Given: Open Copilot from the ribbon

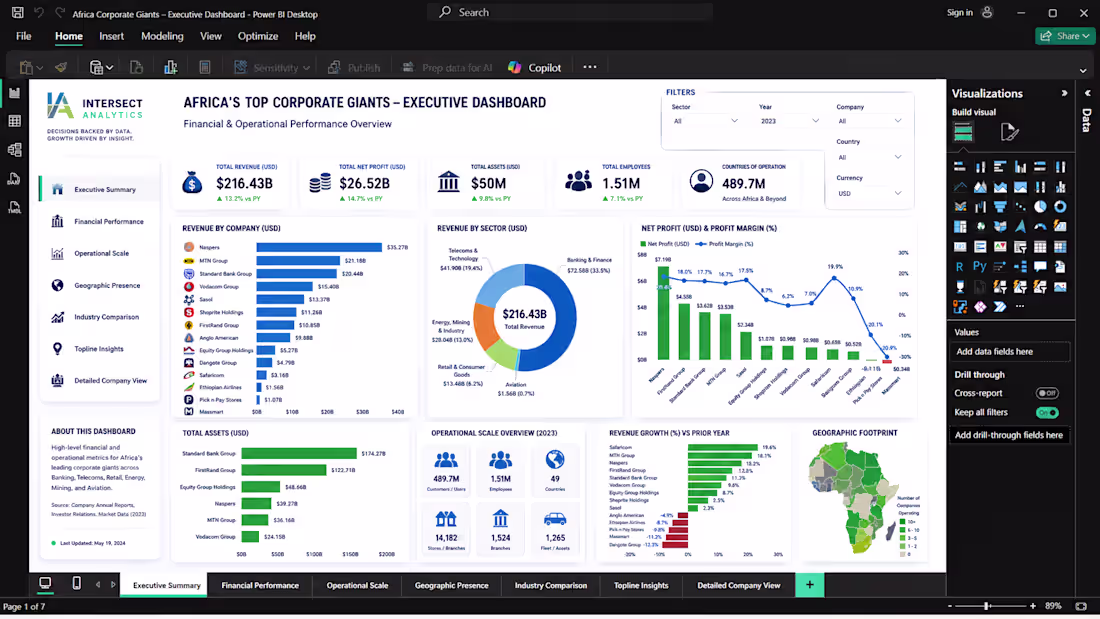Looking at the screenshot, I should 535,67.
